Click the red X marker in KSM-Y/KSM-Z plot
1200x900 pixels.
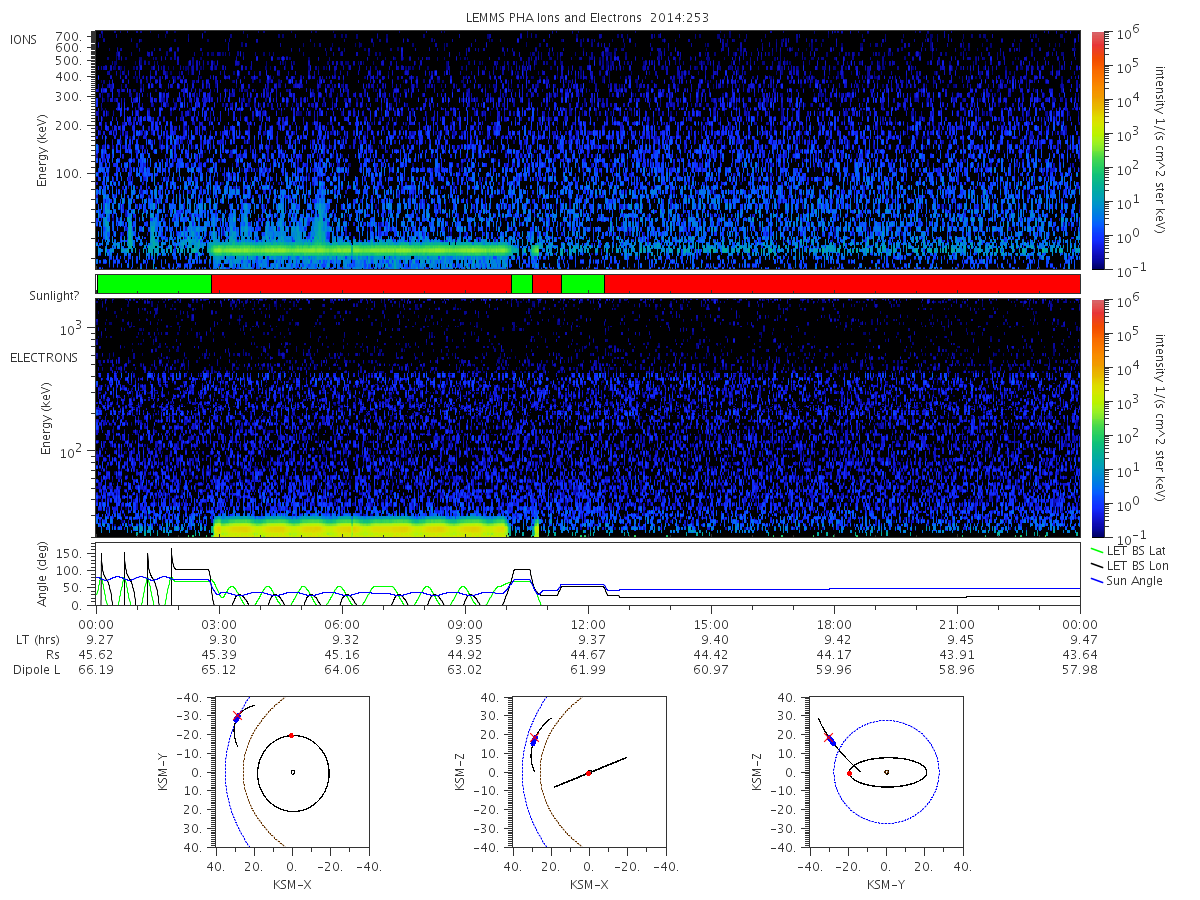pos(828,737)
